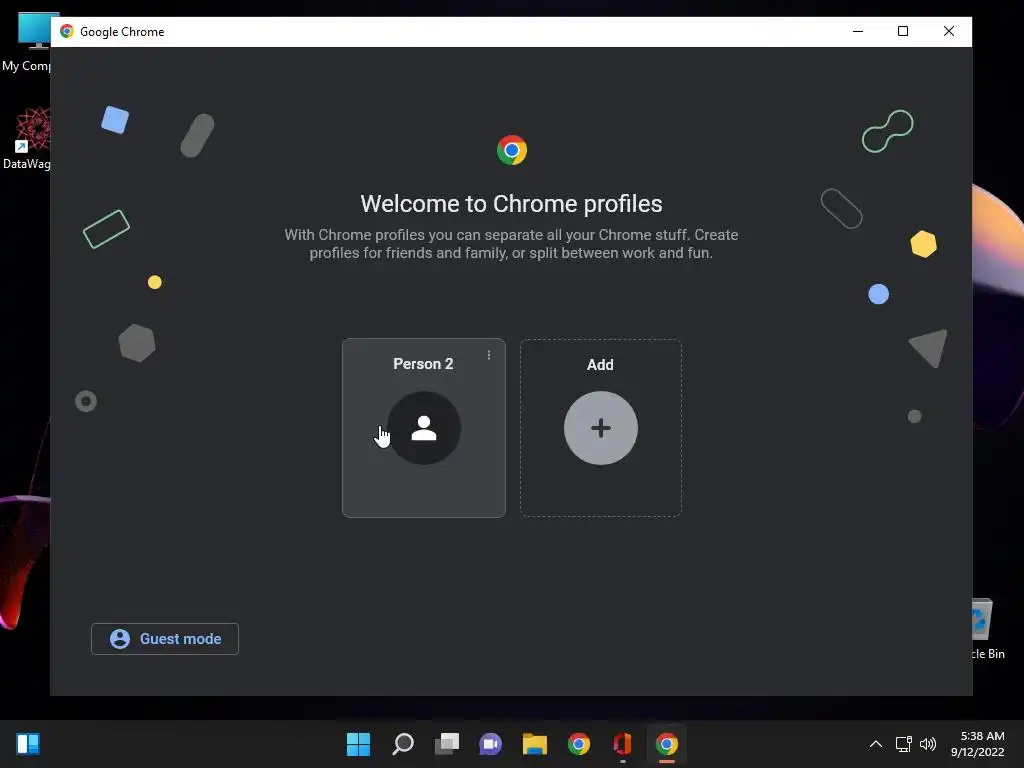This screenshot has width=1024, height=768.
Task: Select the Recycle Bin desktop icon
Action: click(x=988, y=629)
